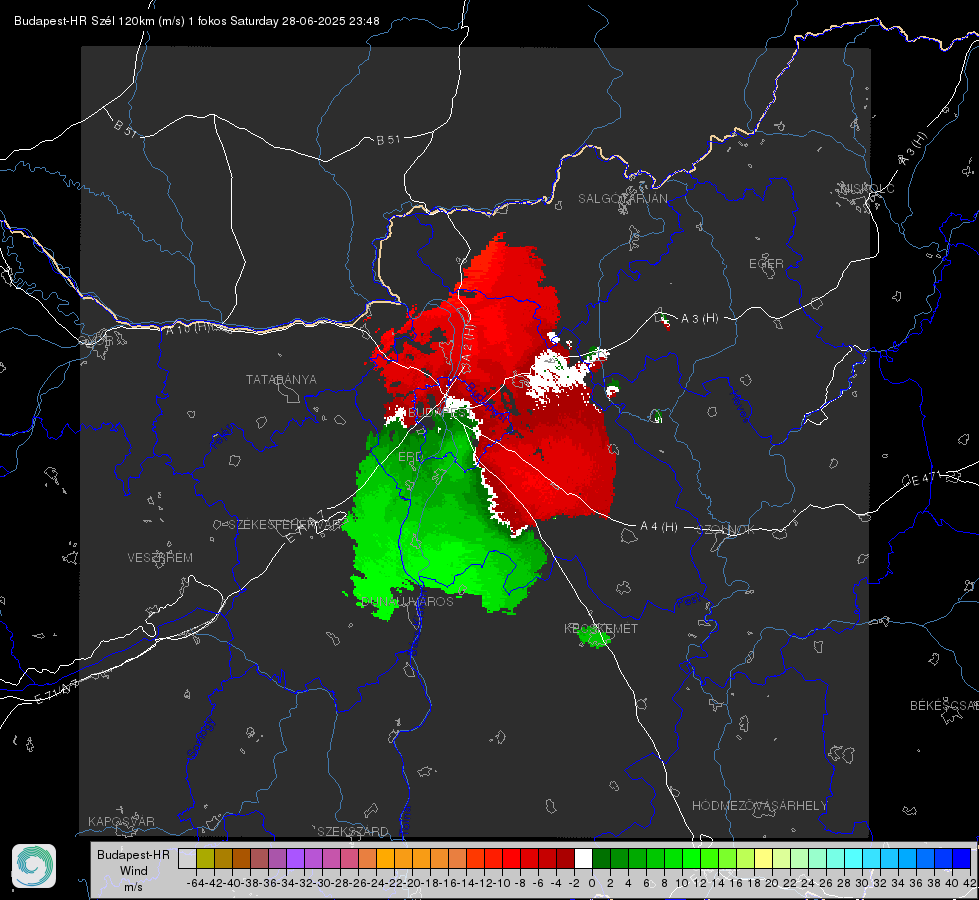Click the radar title text with date
The height and width of the screenshot is (900, 979).
tap(197, 21)
